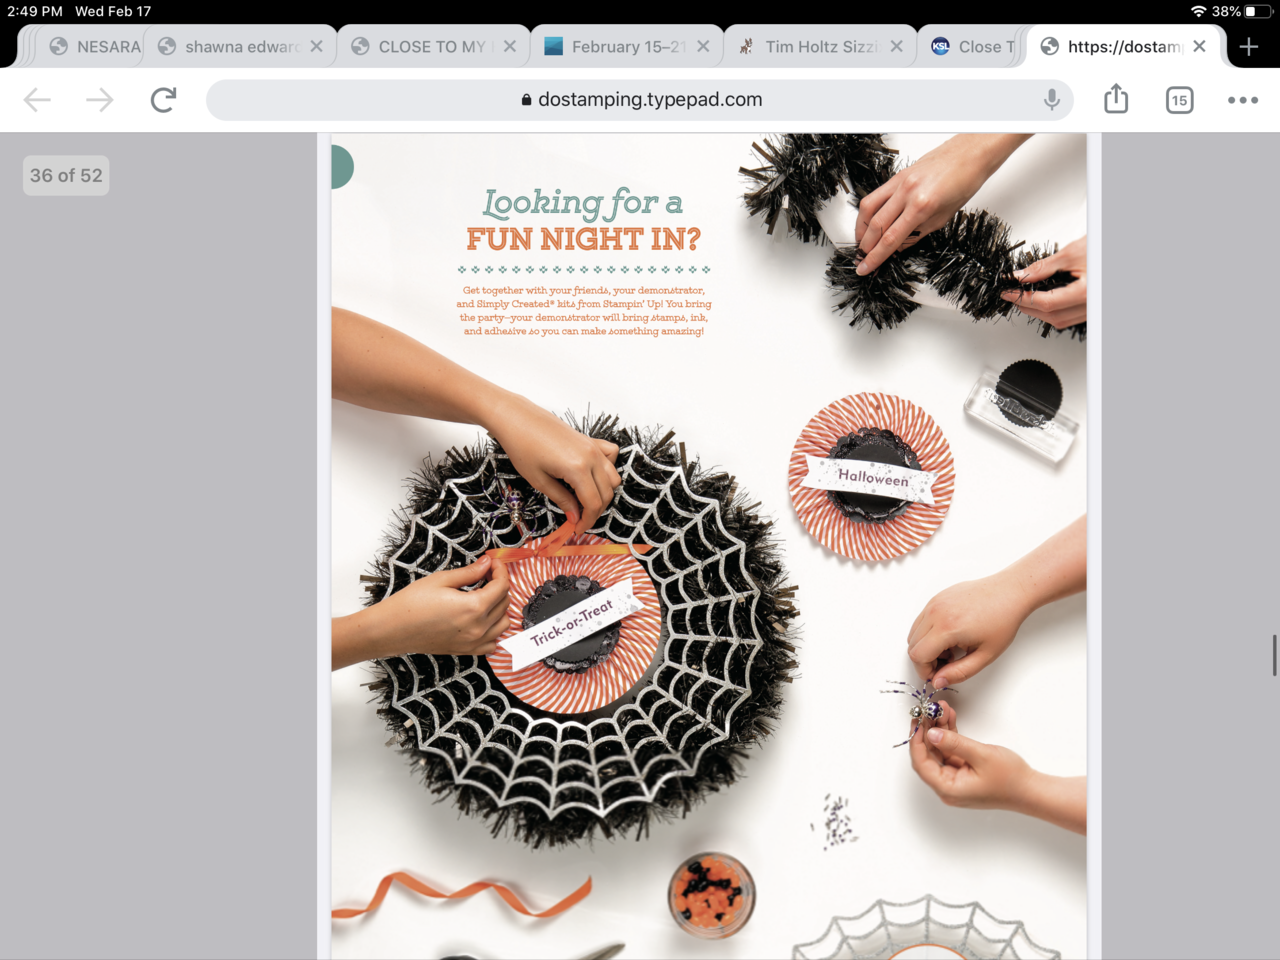The width and height of the screenshot is (1280, 960).
Task: Click the 36 of 52 page indicator
Action: (x=66, y=176)
